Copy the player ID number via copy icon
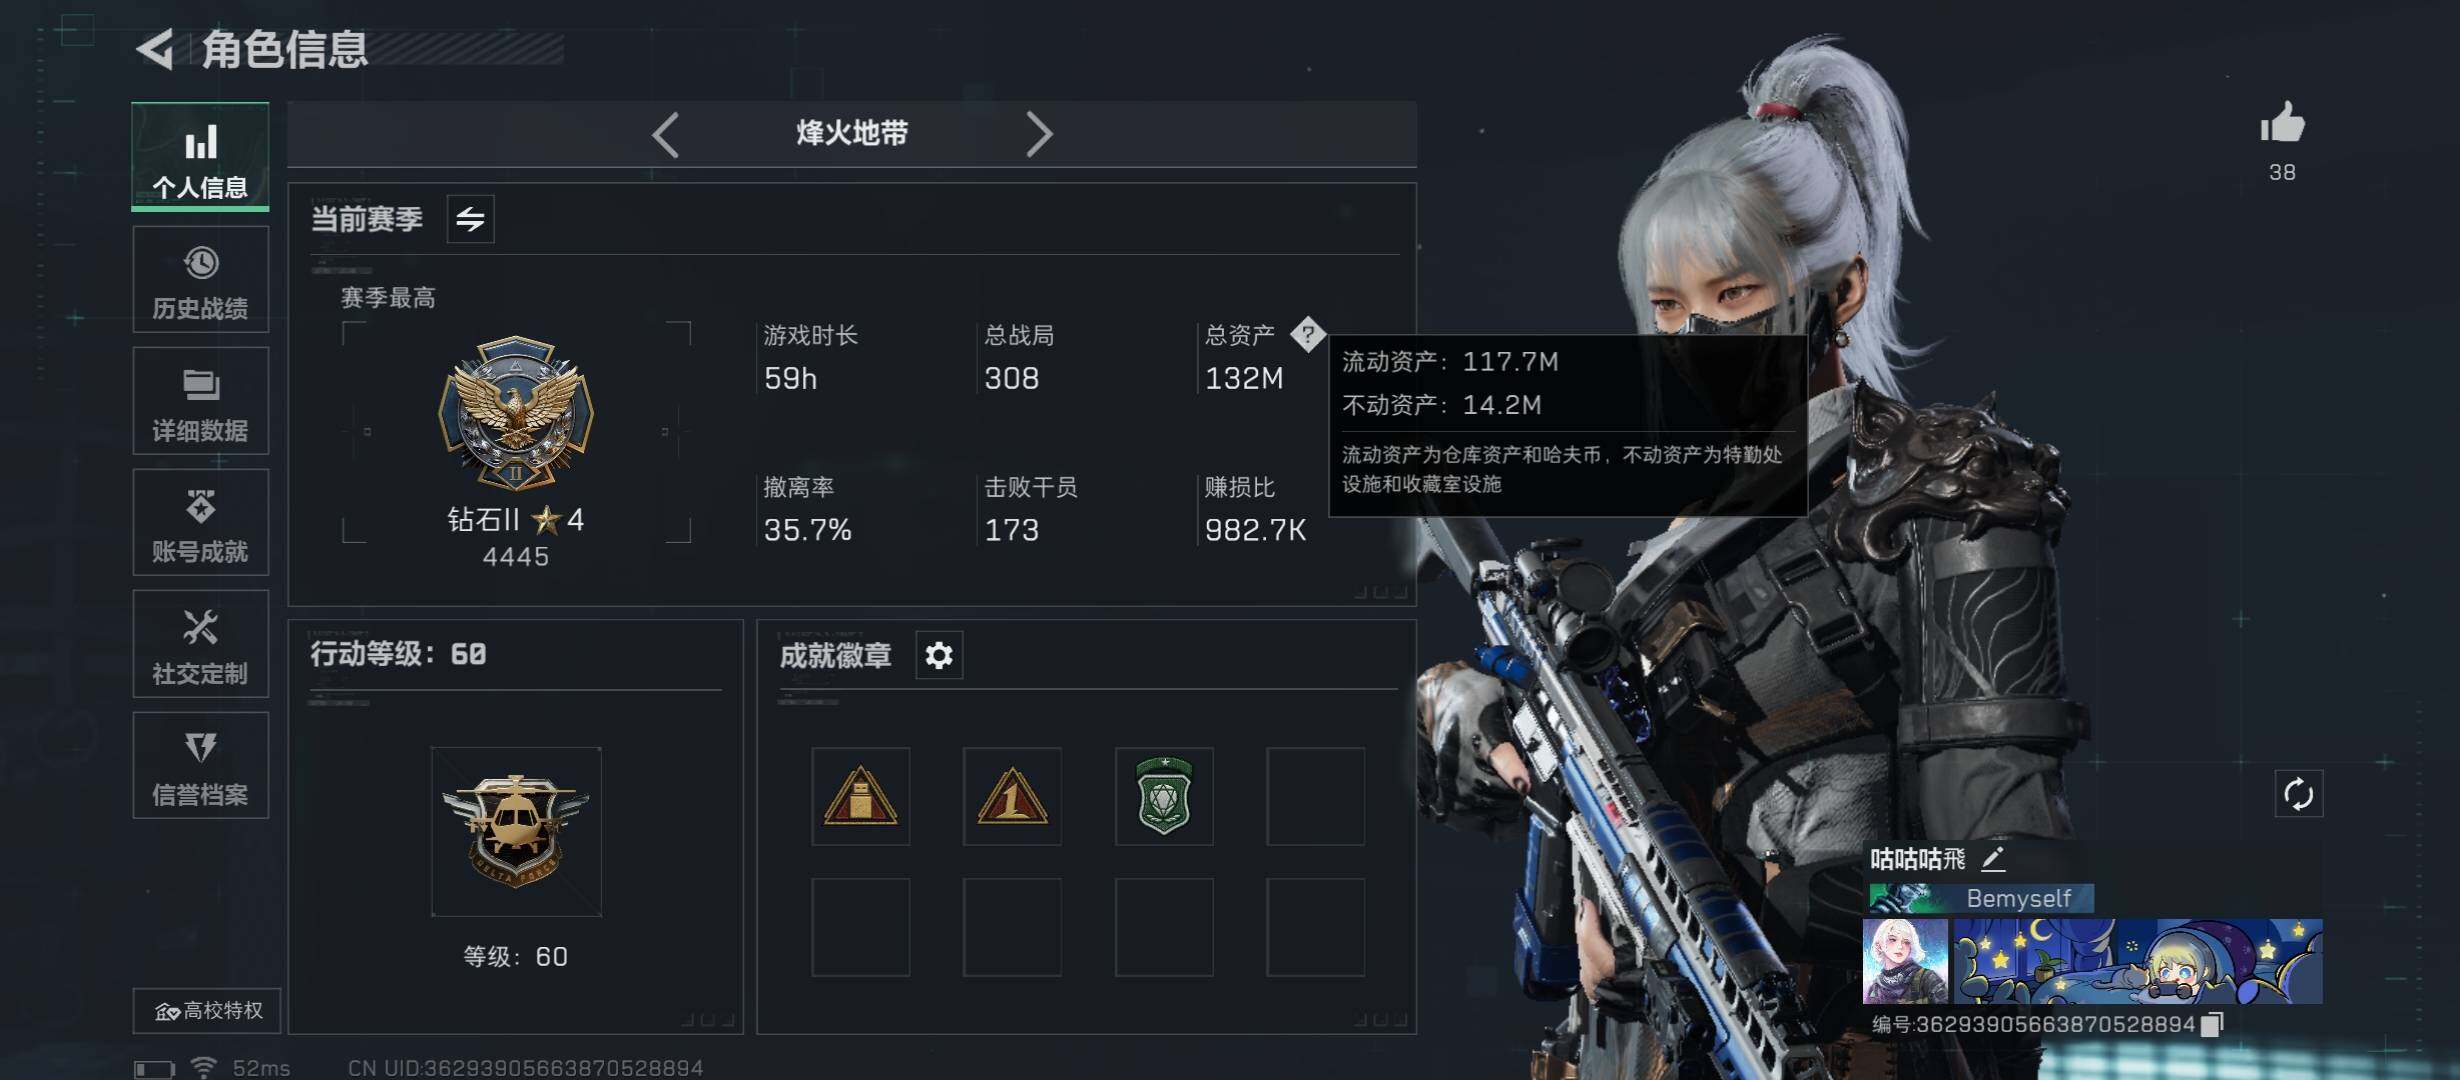The width and height of the screenshot is (2460, 1080). [2213, 1024]
